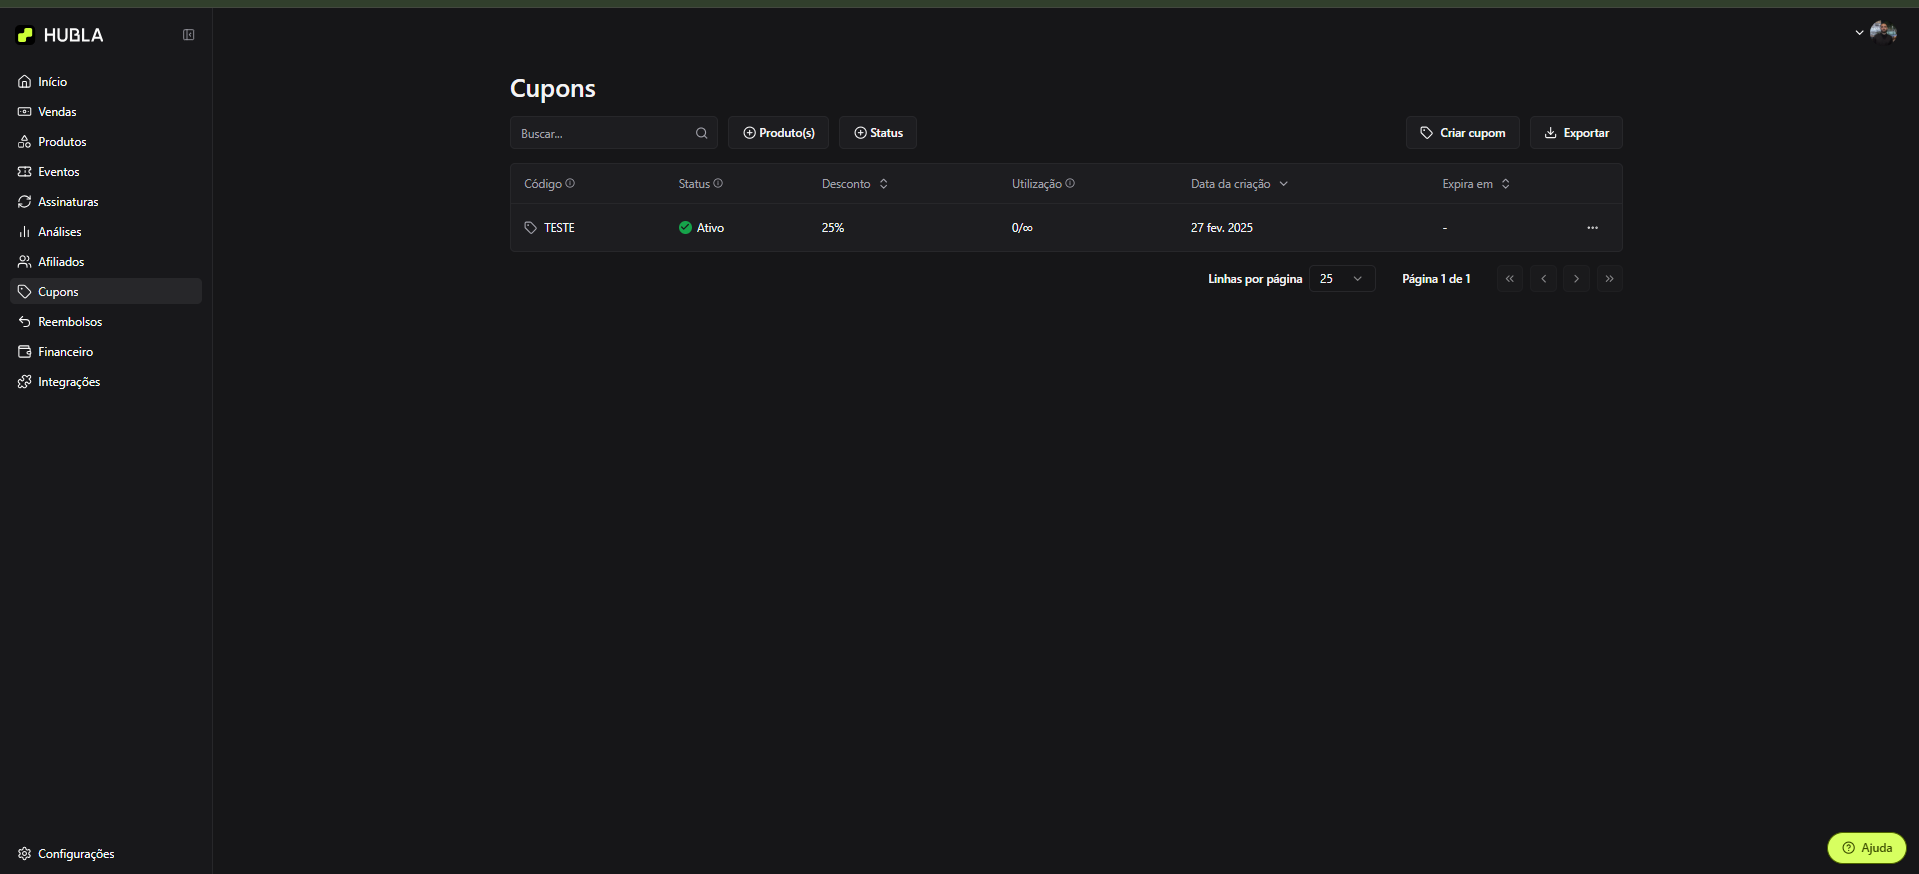Open the Status filter

877,133
